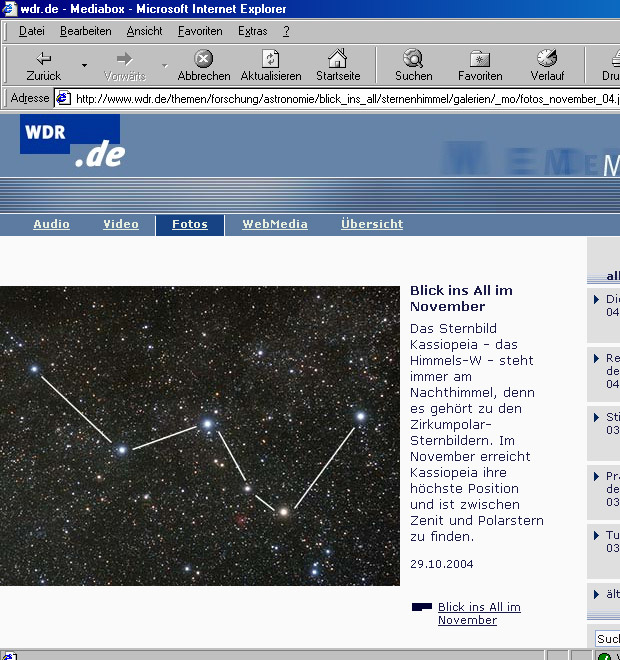Image resolution: width=620 pixels, height=660 pixels.
Task: Click the sidebar arrow next to Tu 03
Action: tap(596, 535)
